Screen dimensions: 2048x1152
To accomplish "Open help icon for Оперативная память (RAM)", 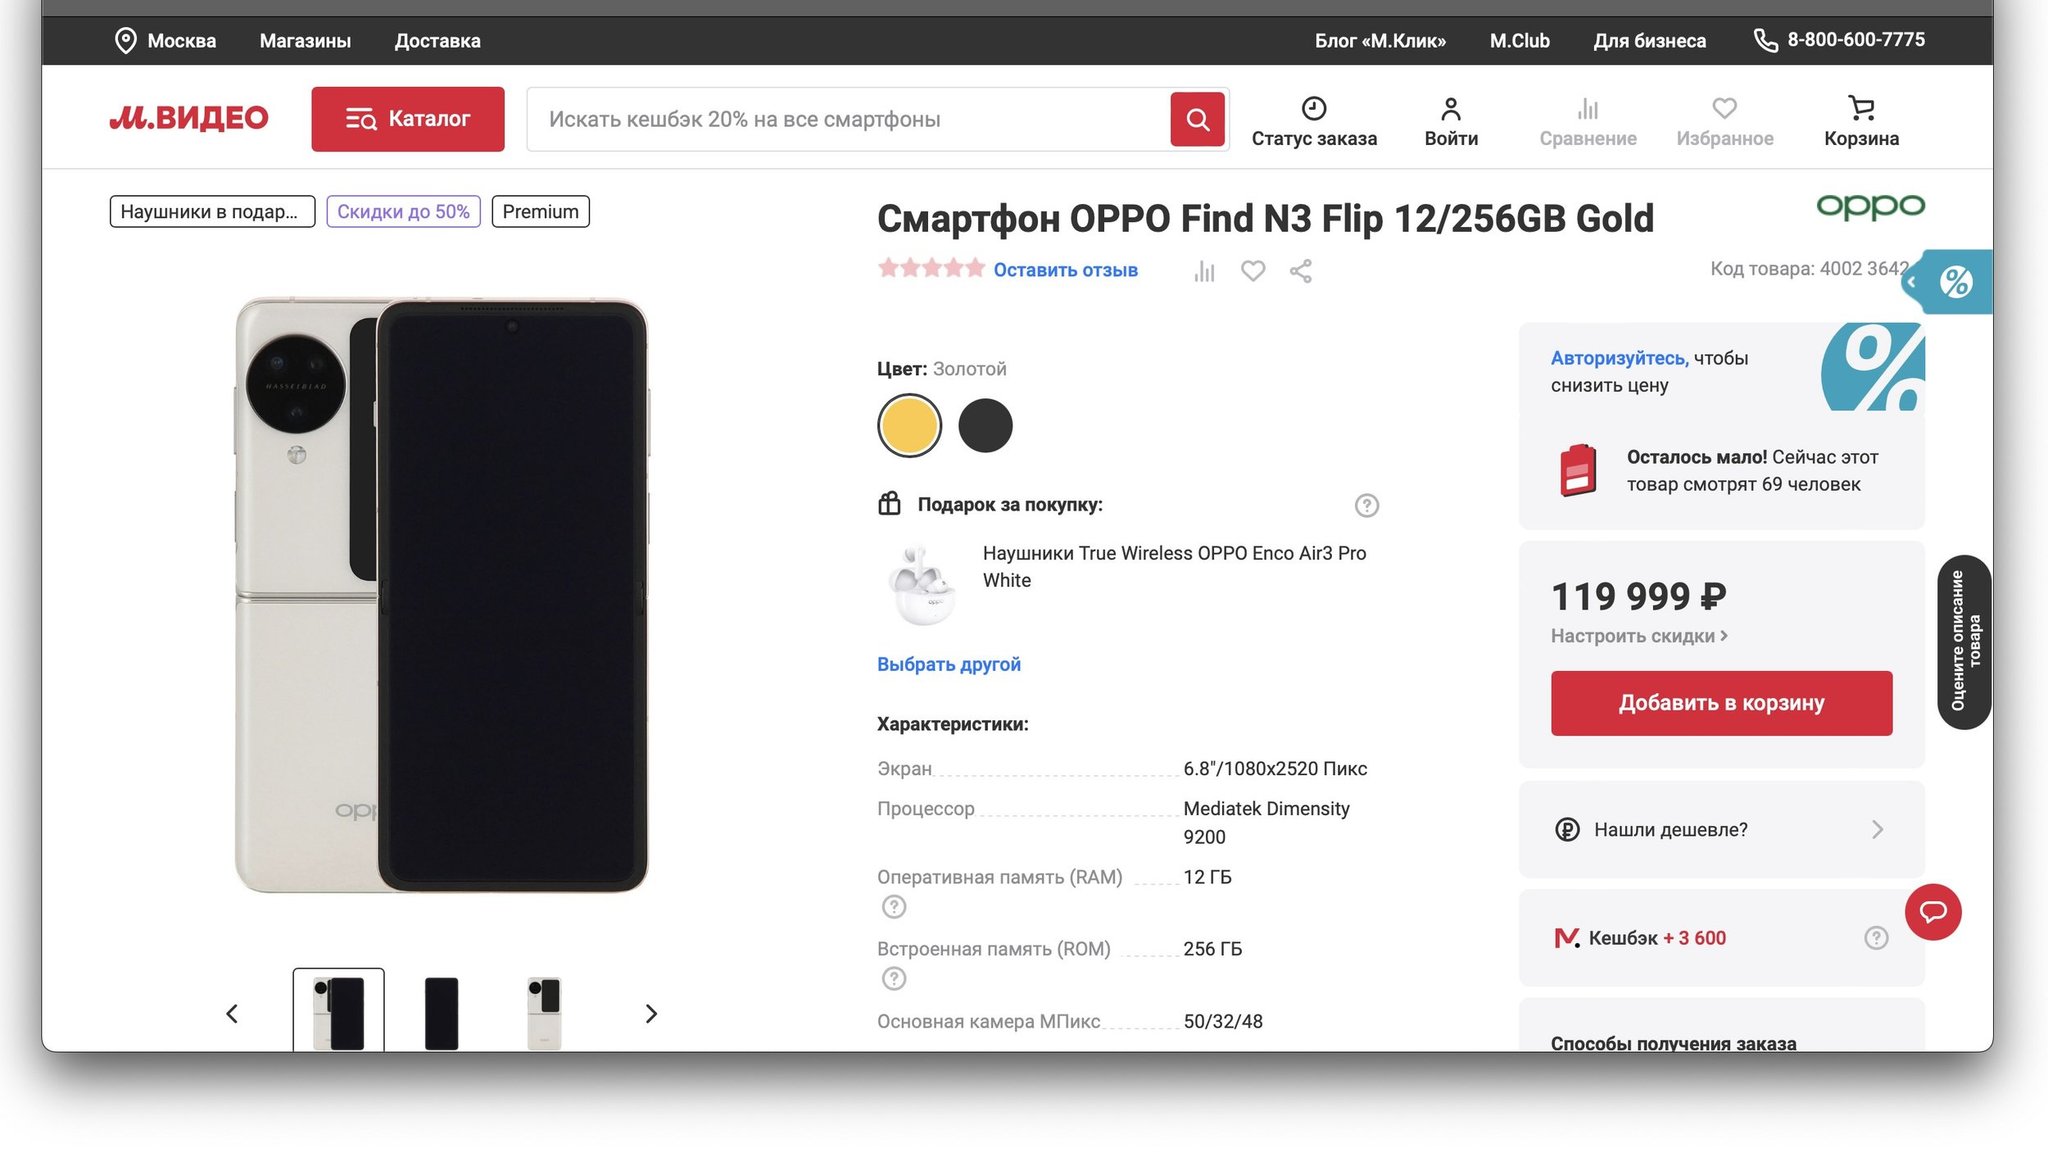I will coord(894,907).
